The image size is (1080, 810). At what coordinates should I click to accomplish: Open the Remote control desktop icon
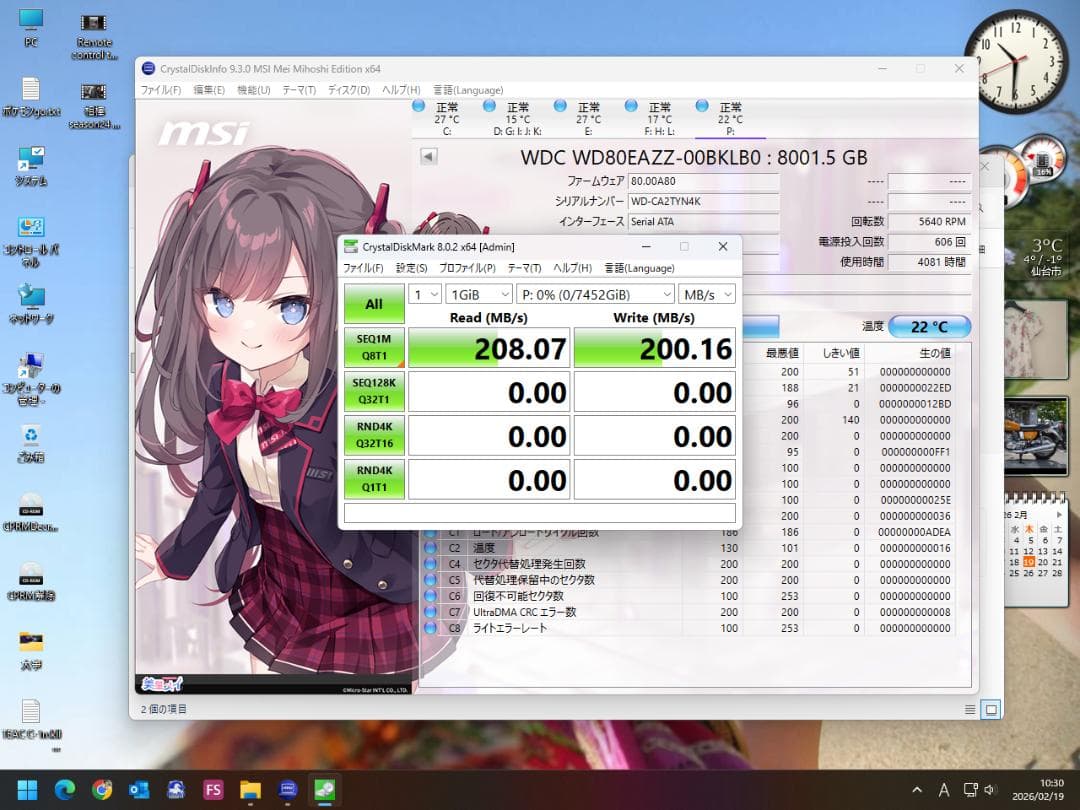94,36
